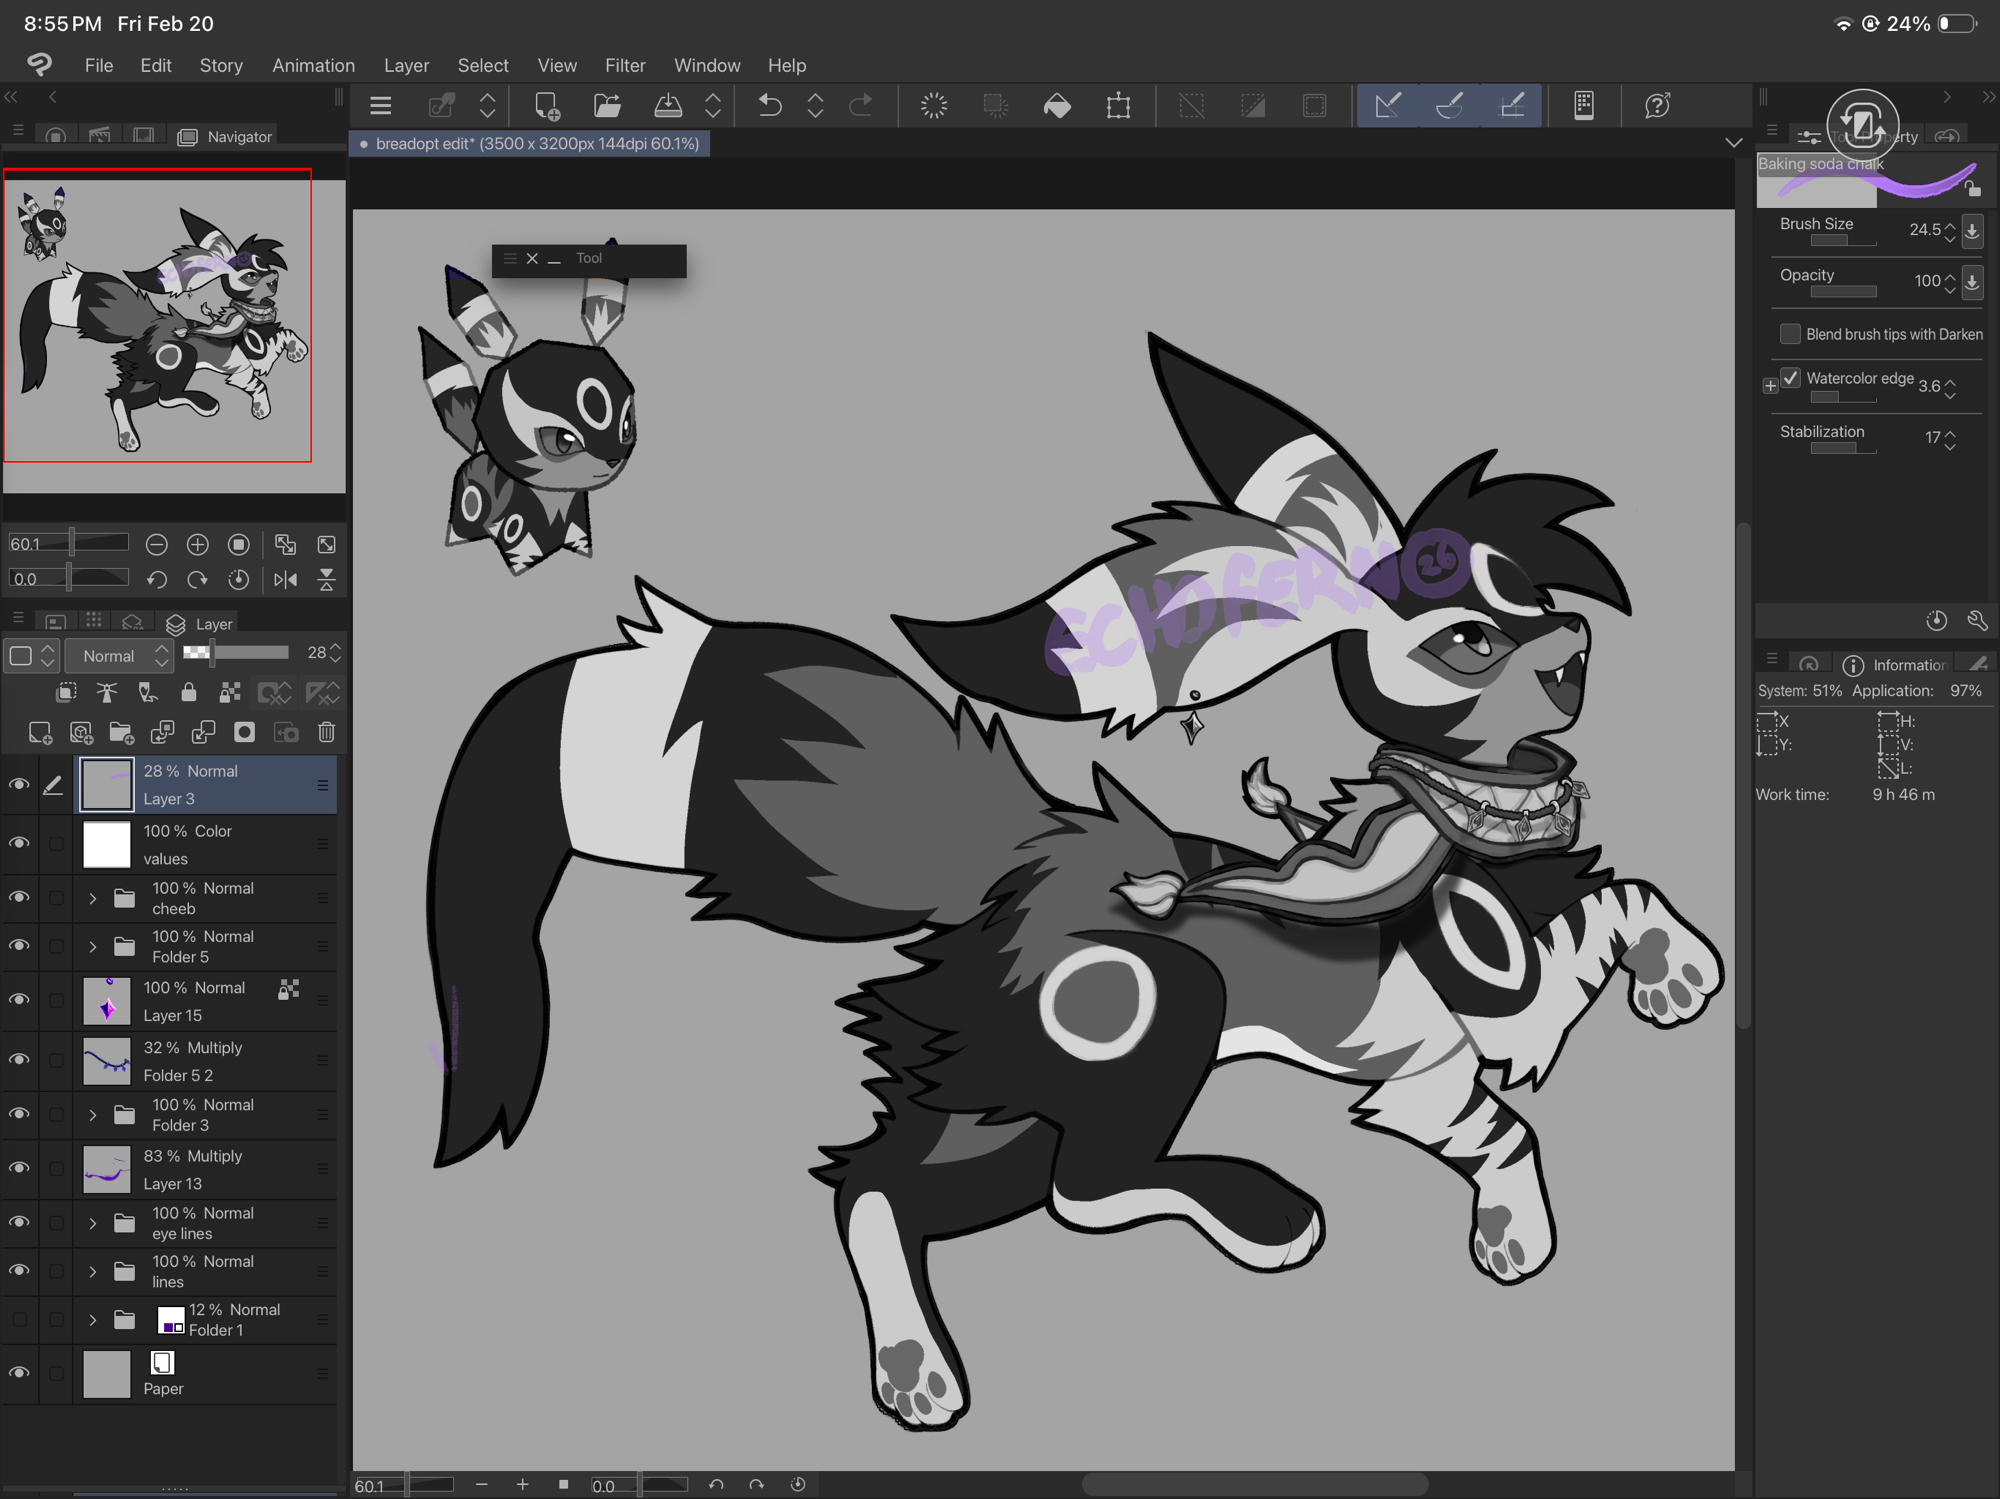Select the breadopt edit canvas tab
The width and height of the screenshot is (2000, 1499).
[x=530, y=144]
